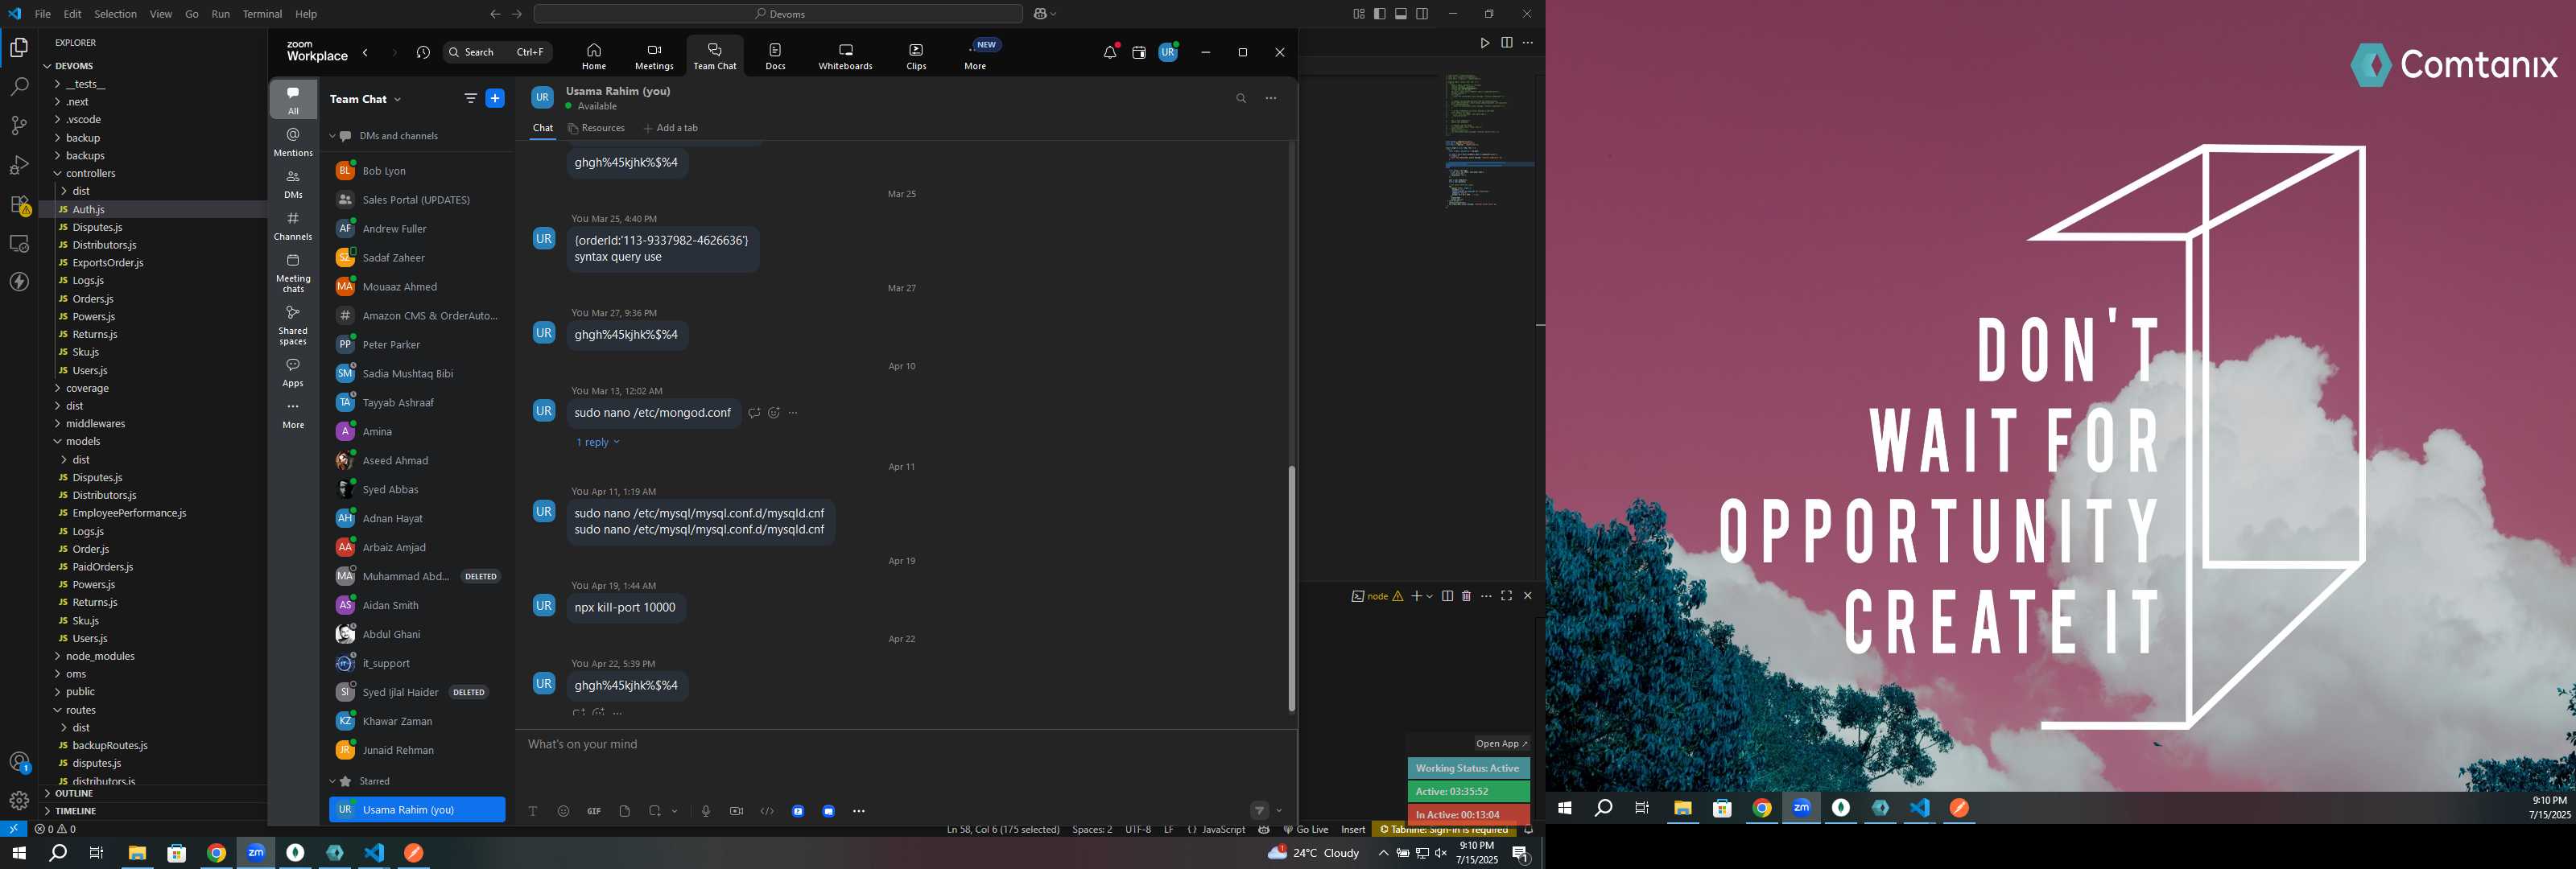
Task: Click search icon in chat header
Action: tap(1241, 98)
